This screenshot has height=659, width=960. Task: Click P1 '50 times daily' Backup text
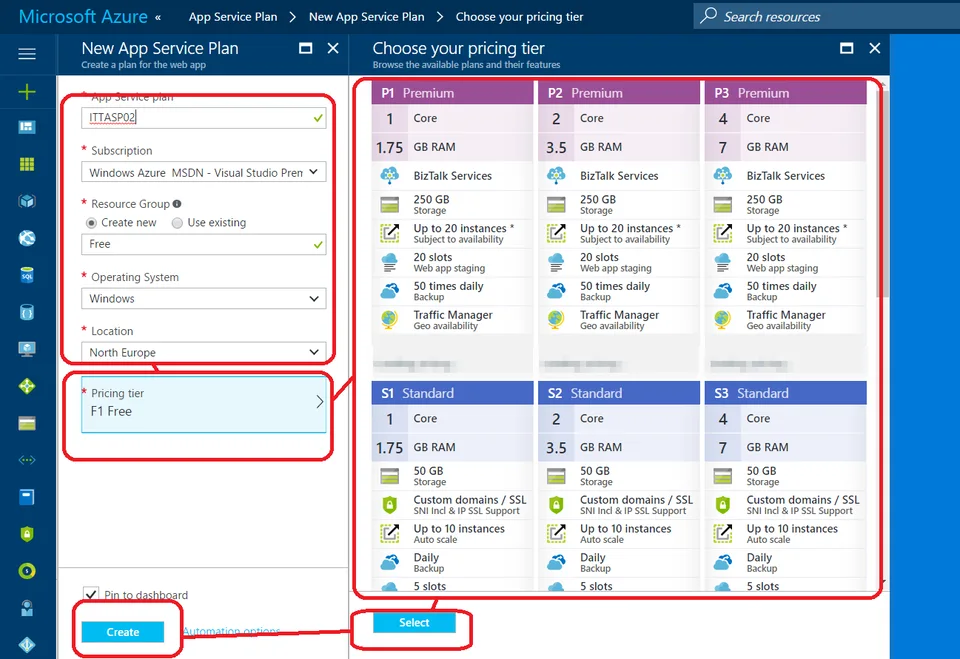[448, 286]
